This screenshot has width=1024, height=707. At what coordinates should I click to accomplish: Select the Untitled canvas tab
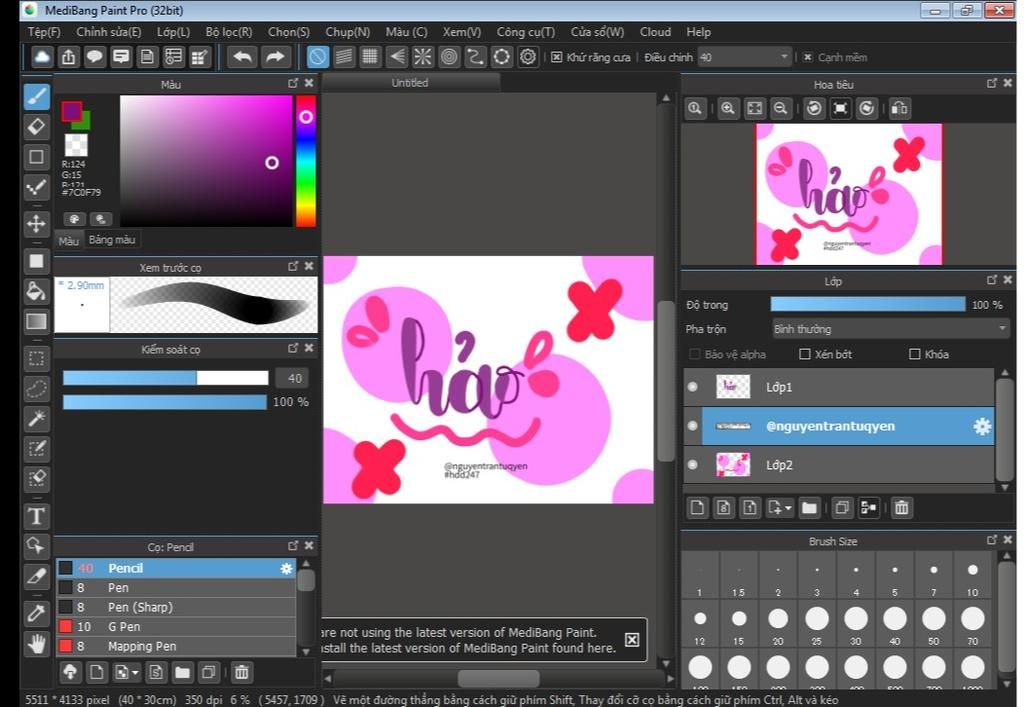click(410, 83)
